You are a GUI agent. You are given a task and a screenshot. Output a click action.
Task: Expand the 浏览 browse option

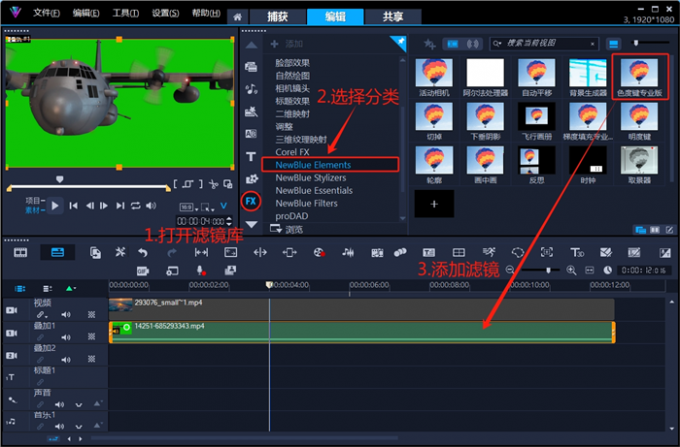point(292,229)
